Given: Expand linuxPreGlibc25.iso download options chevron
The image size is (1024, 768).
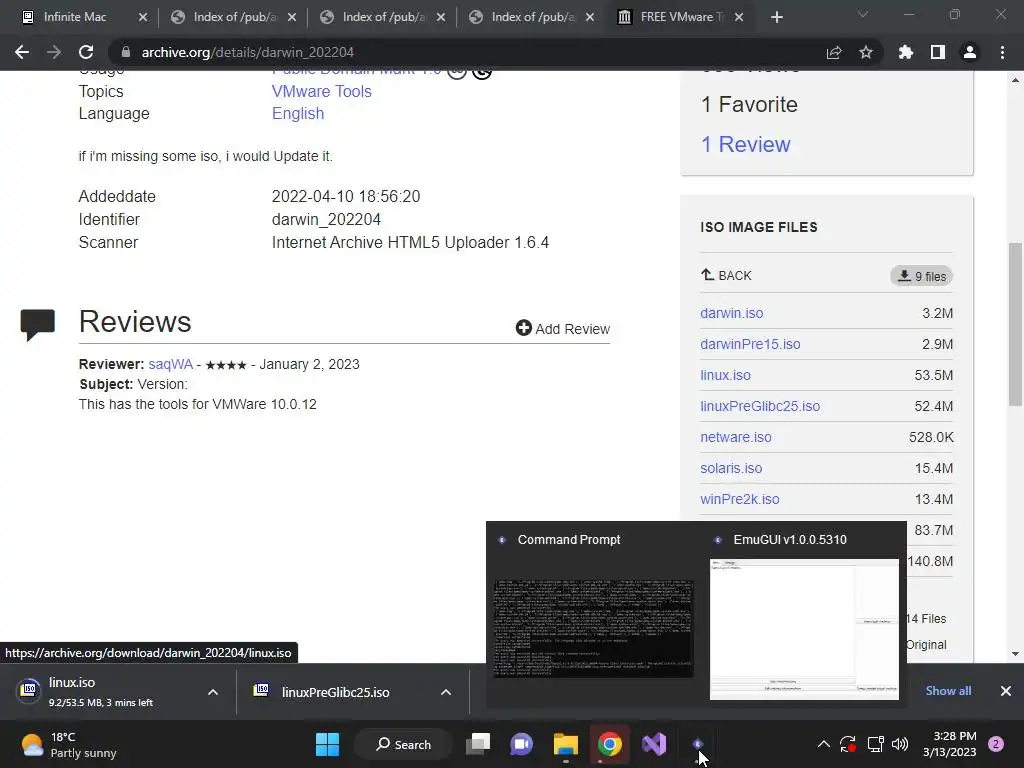Looking at the screenshot, I should (446, 692).
